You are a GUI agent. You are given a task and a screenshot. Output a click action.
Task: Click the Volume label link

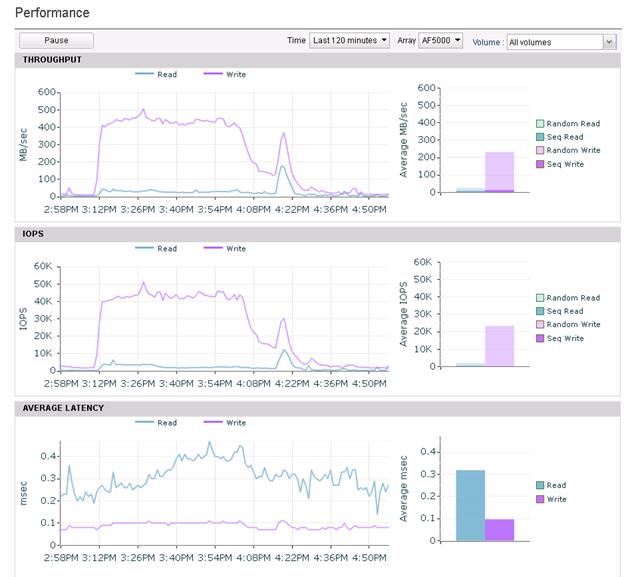tap(486, 42)
